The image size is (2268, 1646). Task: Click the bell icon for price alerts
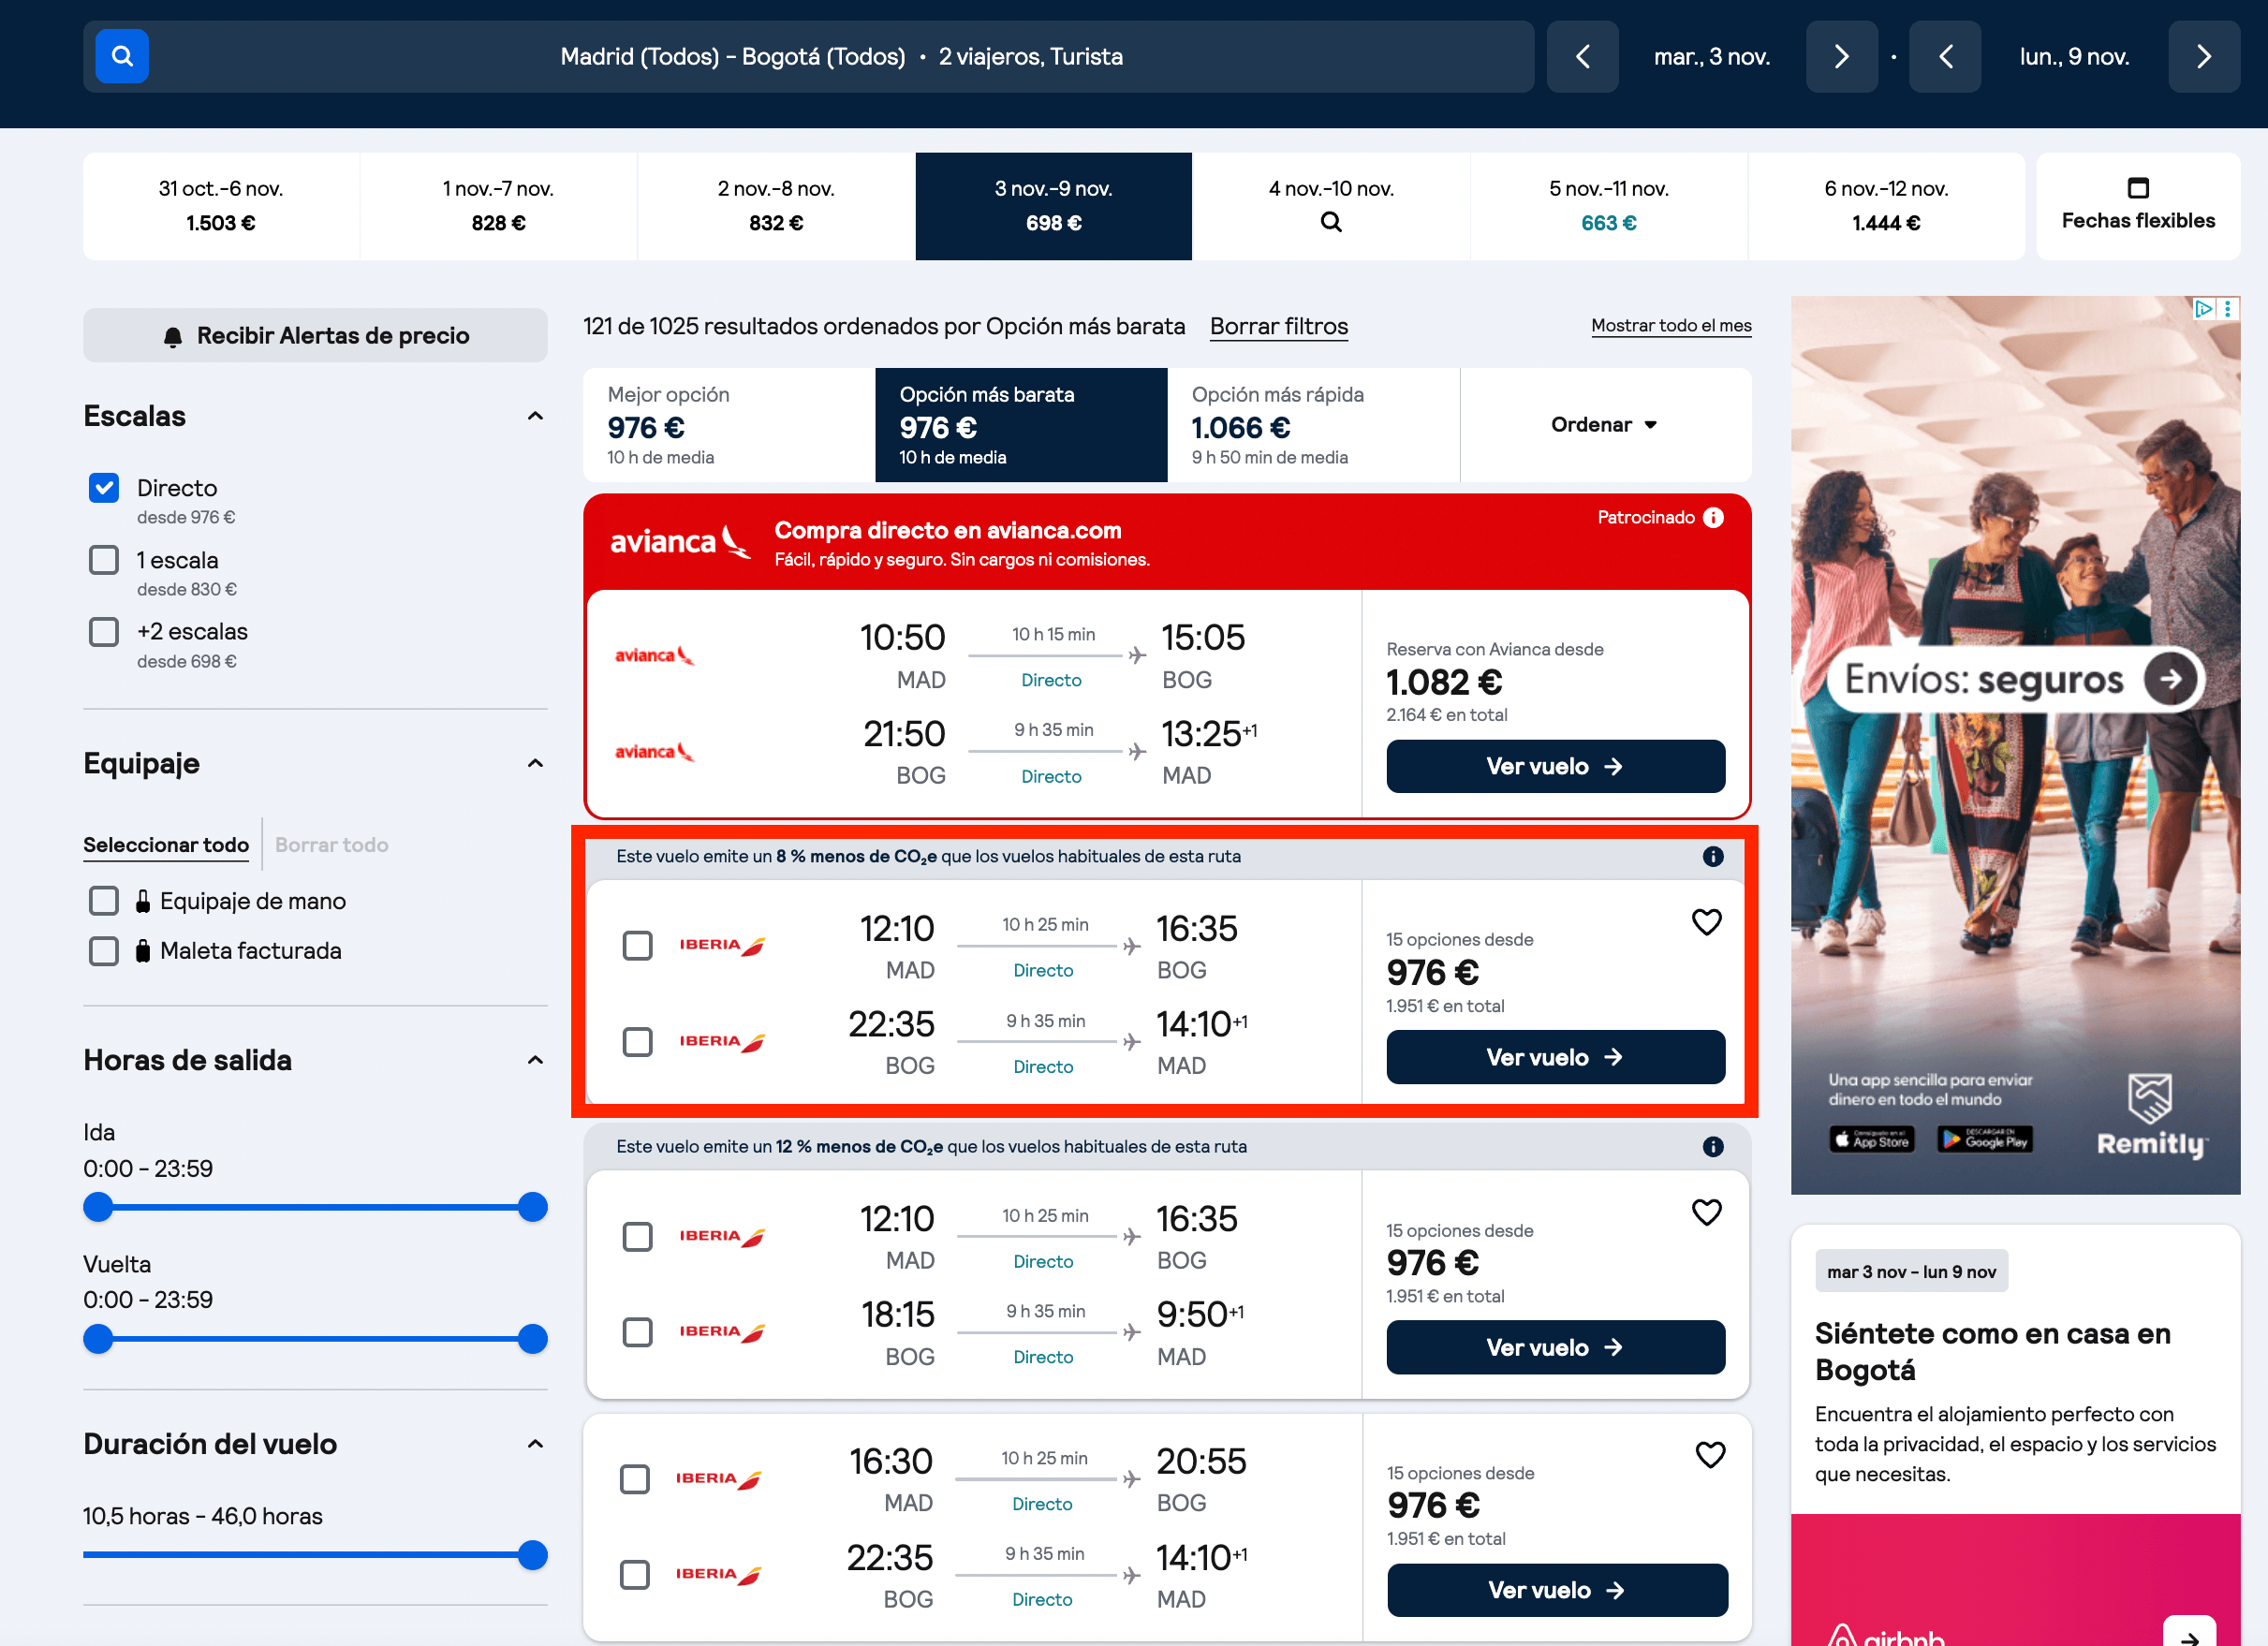[x=173, y=337]
